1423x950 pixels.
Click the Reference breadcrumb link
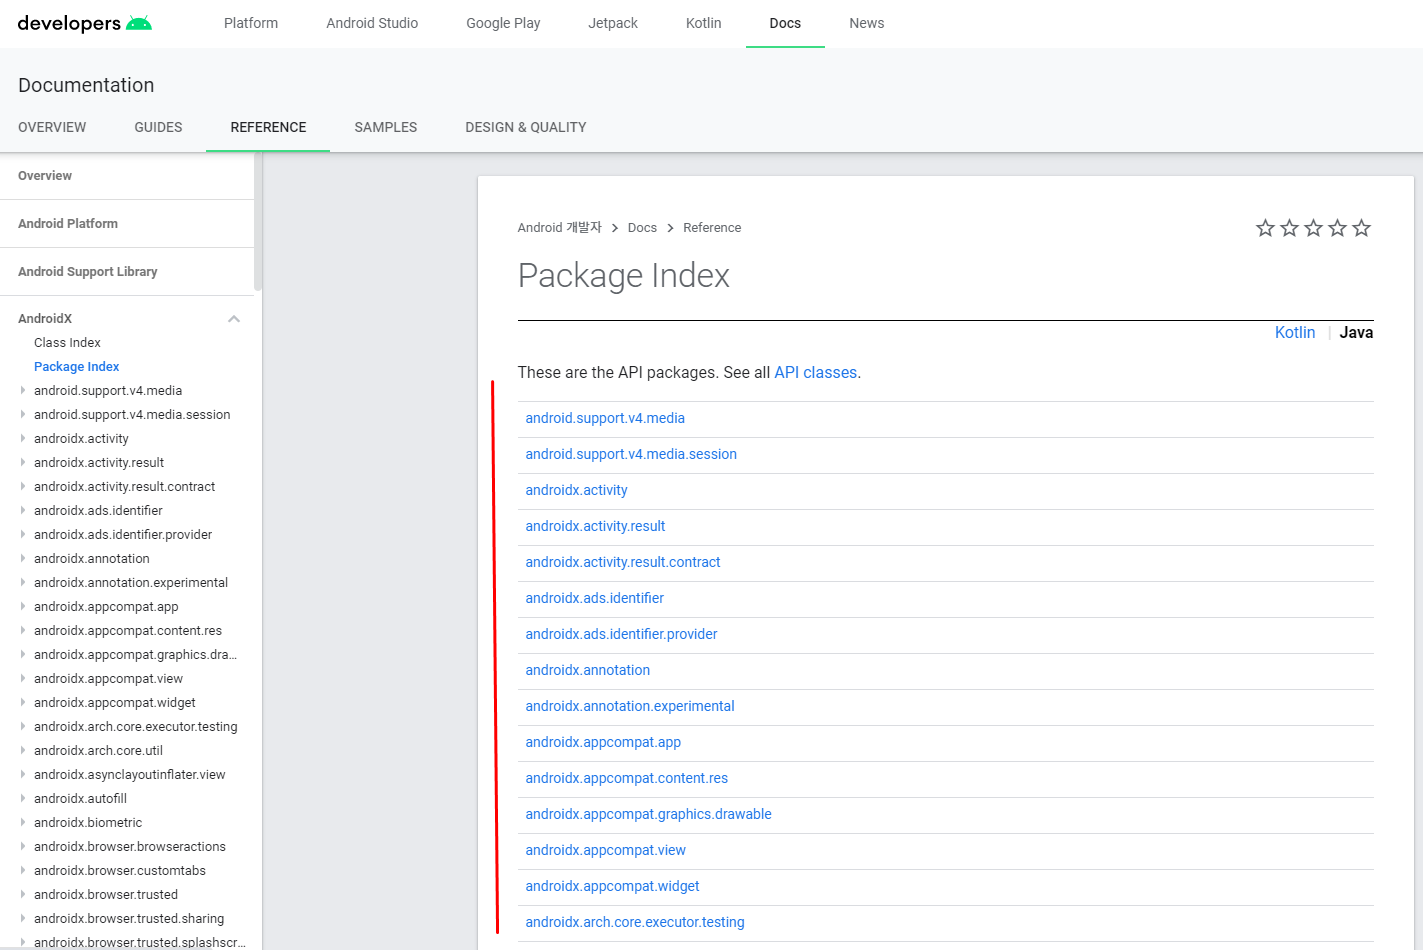pos(712,228)
